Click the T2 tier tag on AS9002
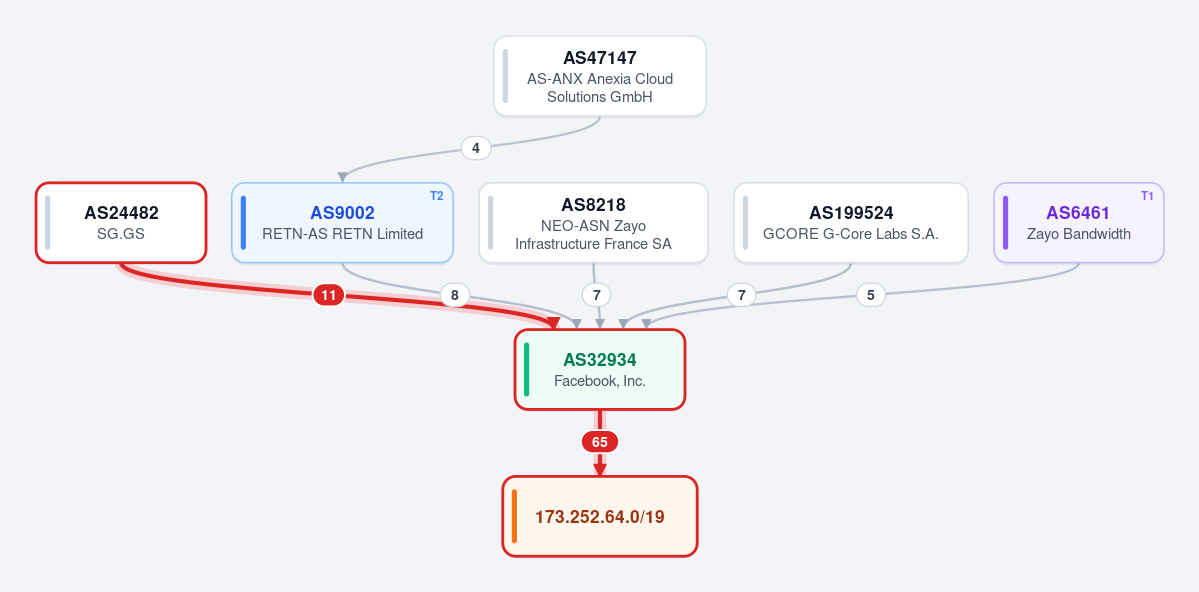The image size is (1199, 592). point(437,196)
